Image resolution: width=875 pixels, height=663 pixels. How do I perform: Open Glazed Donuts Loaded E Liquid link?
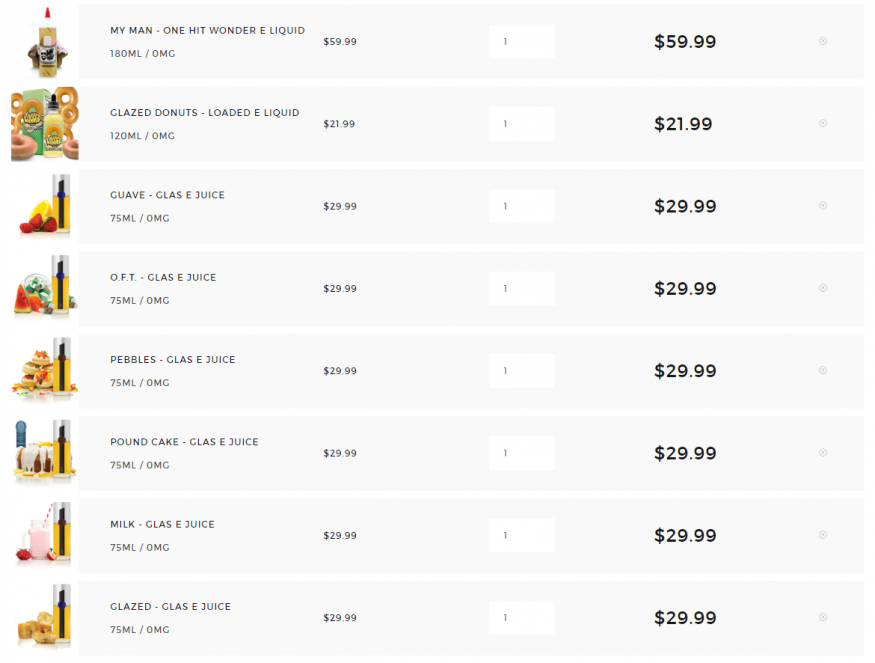204,113
